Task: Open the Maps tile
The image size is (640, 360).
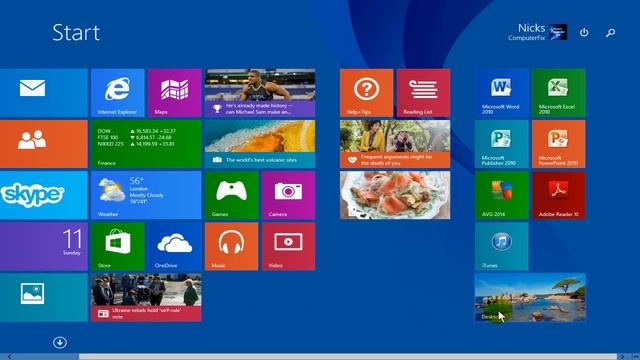Action: pyautogui.click(x=175, y=93)
